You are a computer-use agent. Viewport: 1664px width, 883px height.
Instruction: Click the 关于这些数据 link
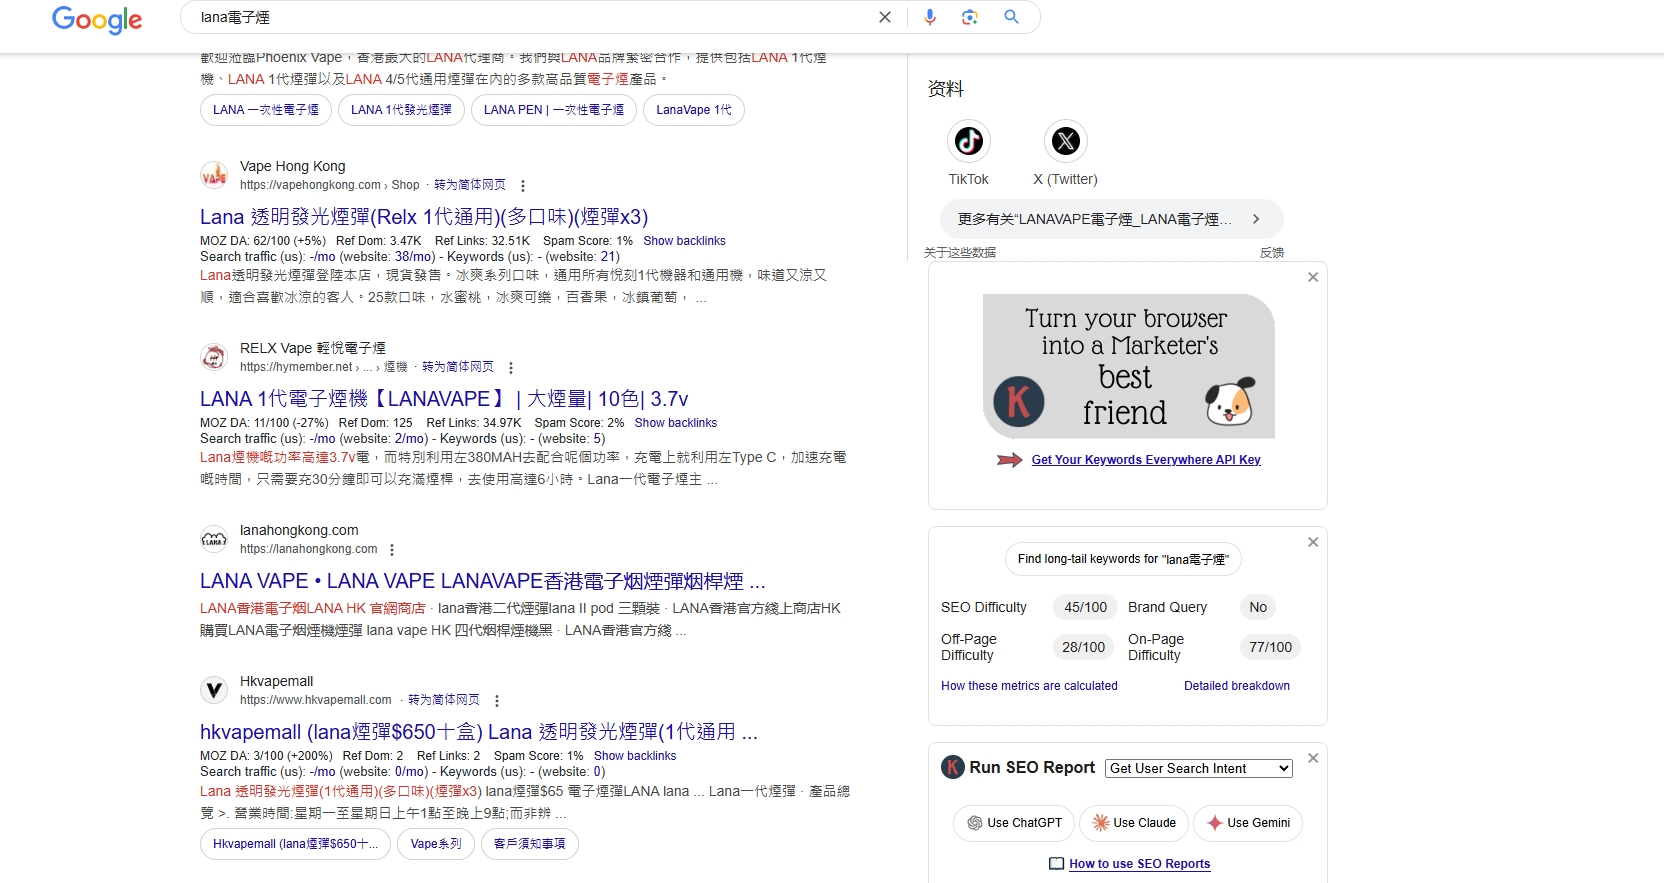tap(960, 253)
